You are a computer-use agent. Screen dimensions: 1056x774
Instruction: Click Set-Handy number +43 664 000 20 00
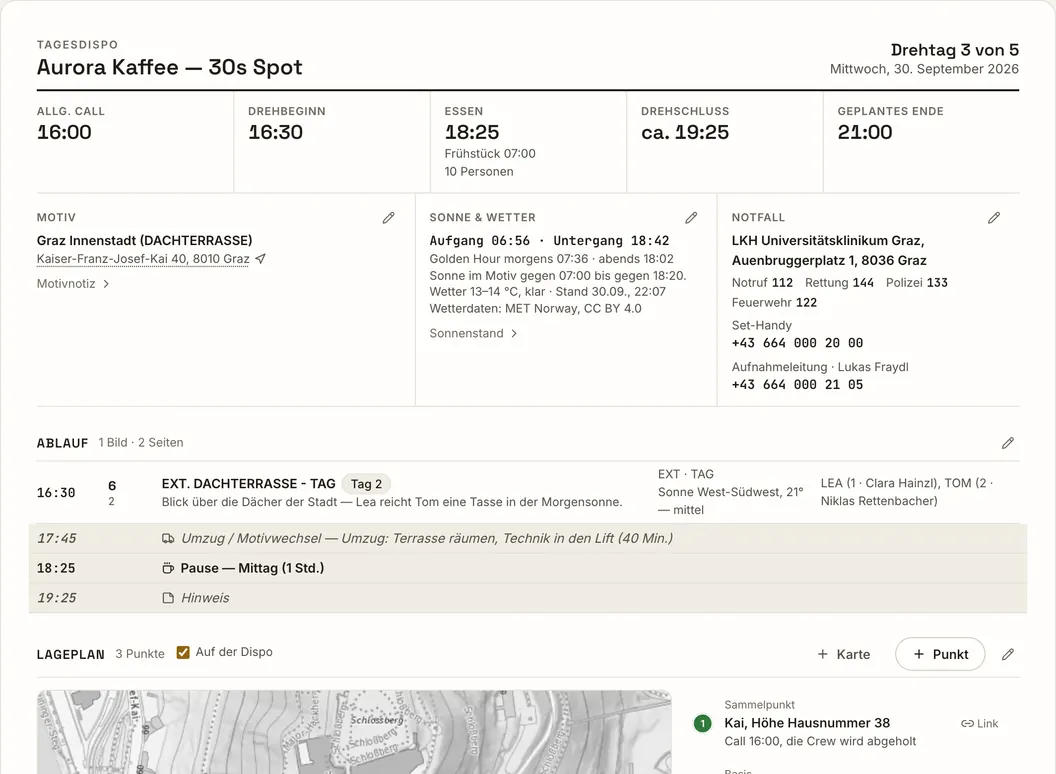(x=797, y=343)
